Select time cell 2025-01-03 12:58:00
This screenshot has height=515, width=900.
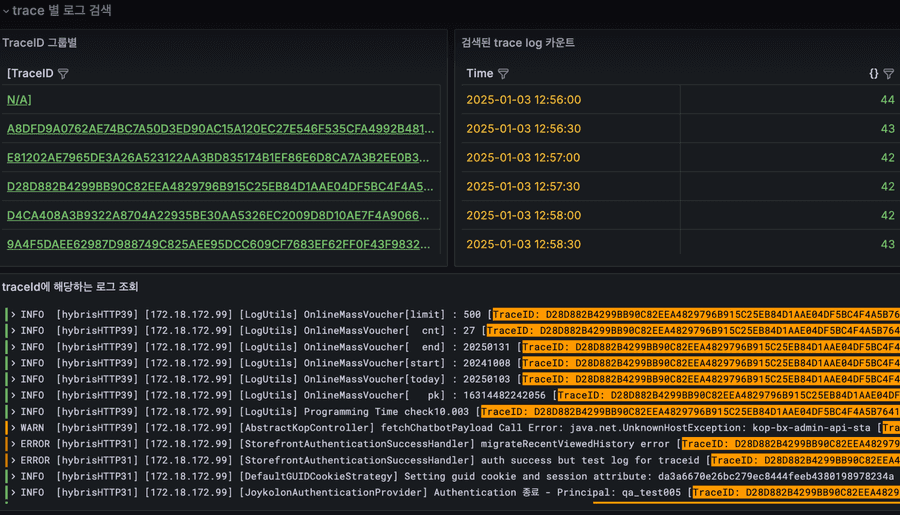click(523, 215)
